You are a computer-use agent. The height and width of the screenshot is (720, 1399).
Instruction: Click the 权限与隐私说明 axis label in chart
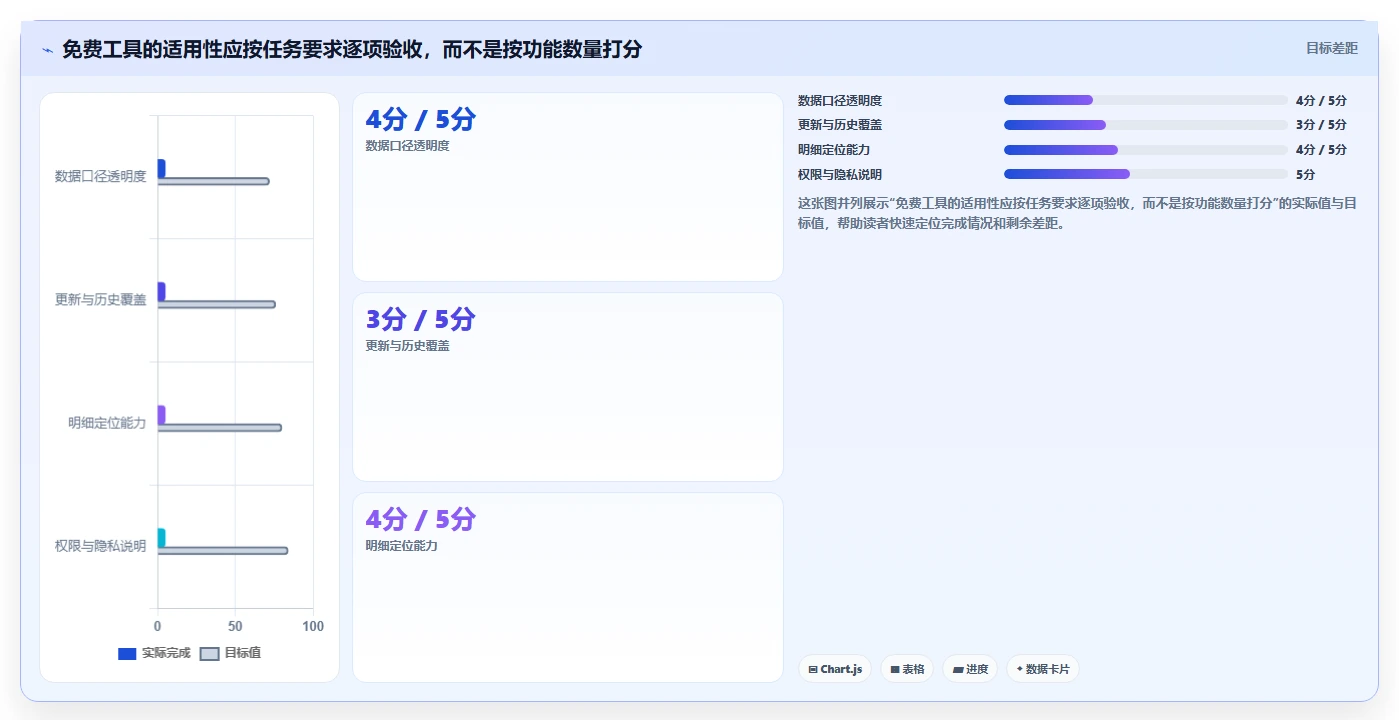tap(100, 546)
